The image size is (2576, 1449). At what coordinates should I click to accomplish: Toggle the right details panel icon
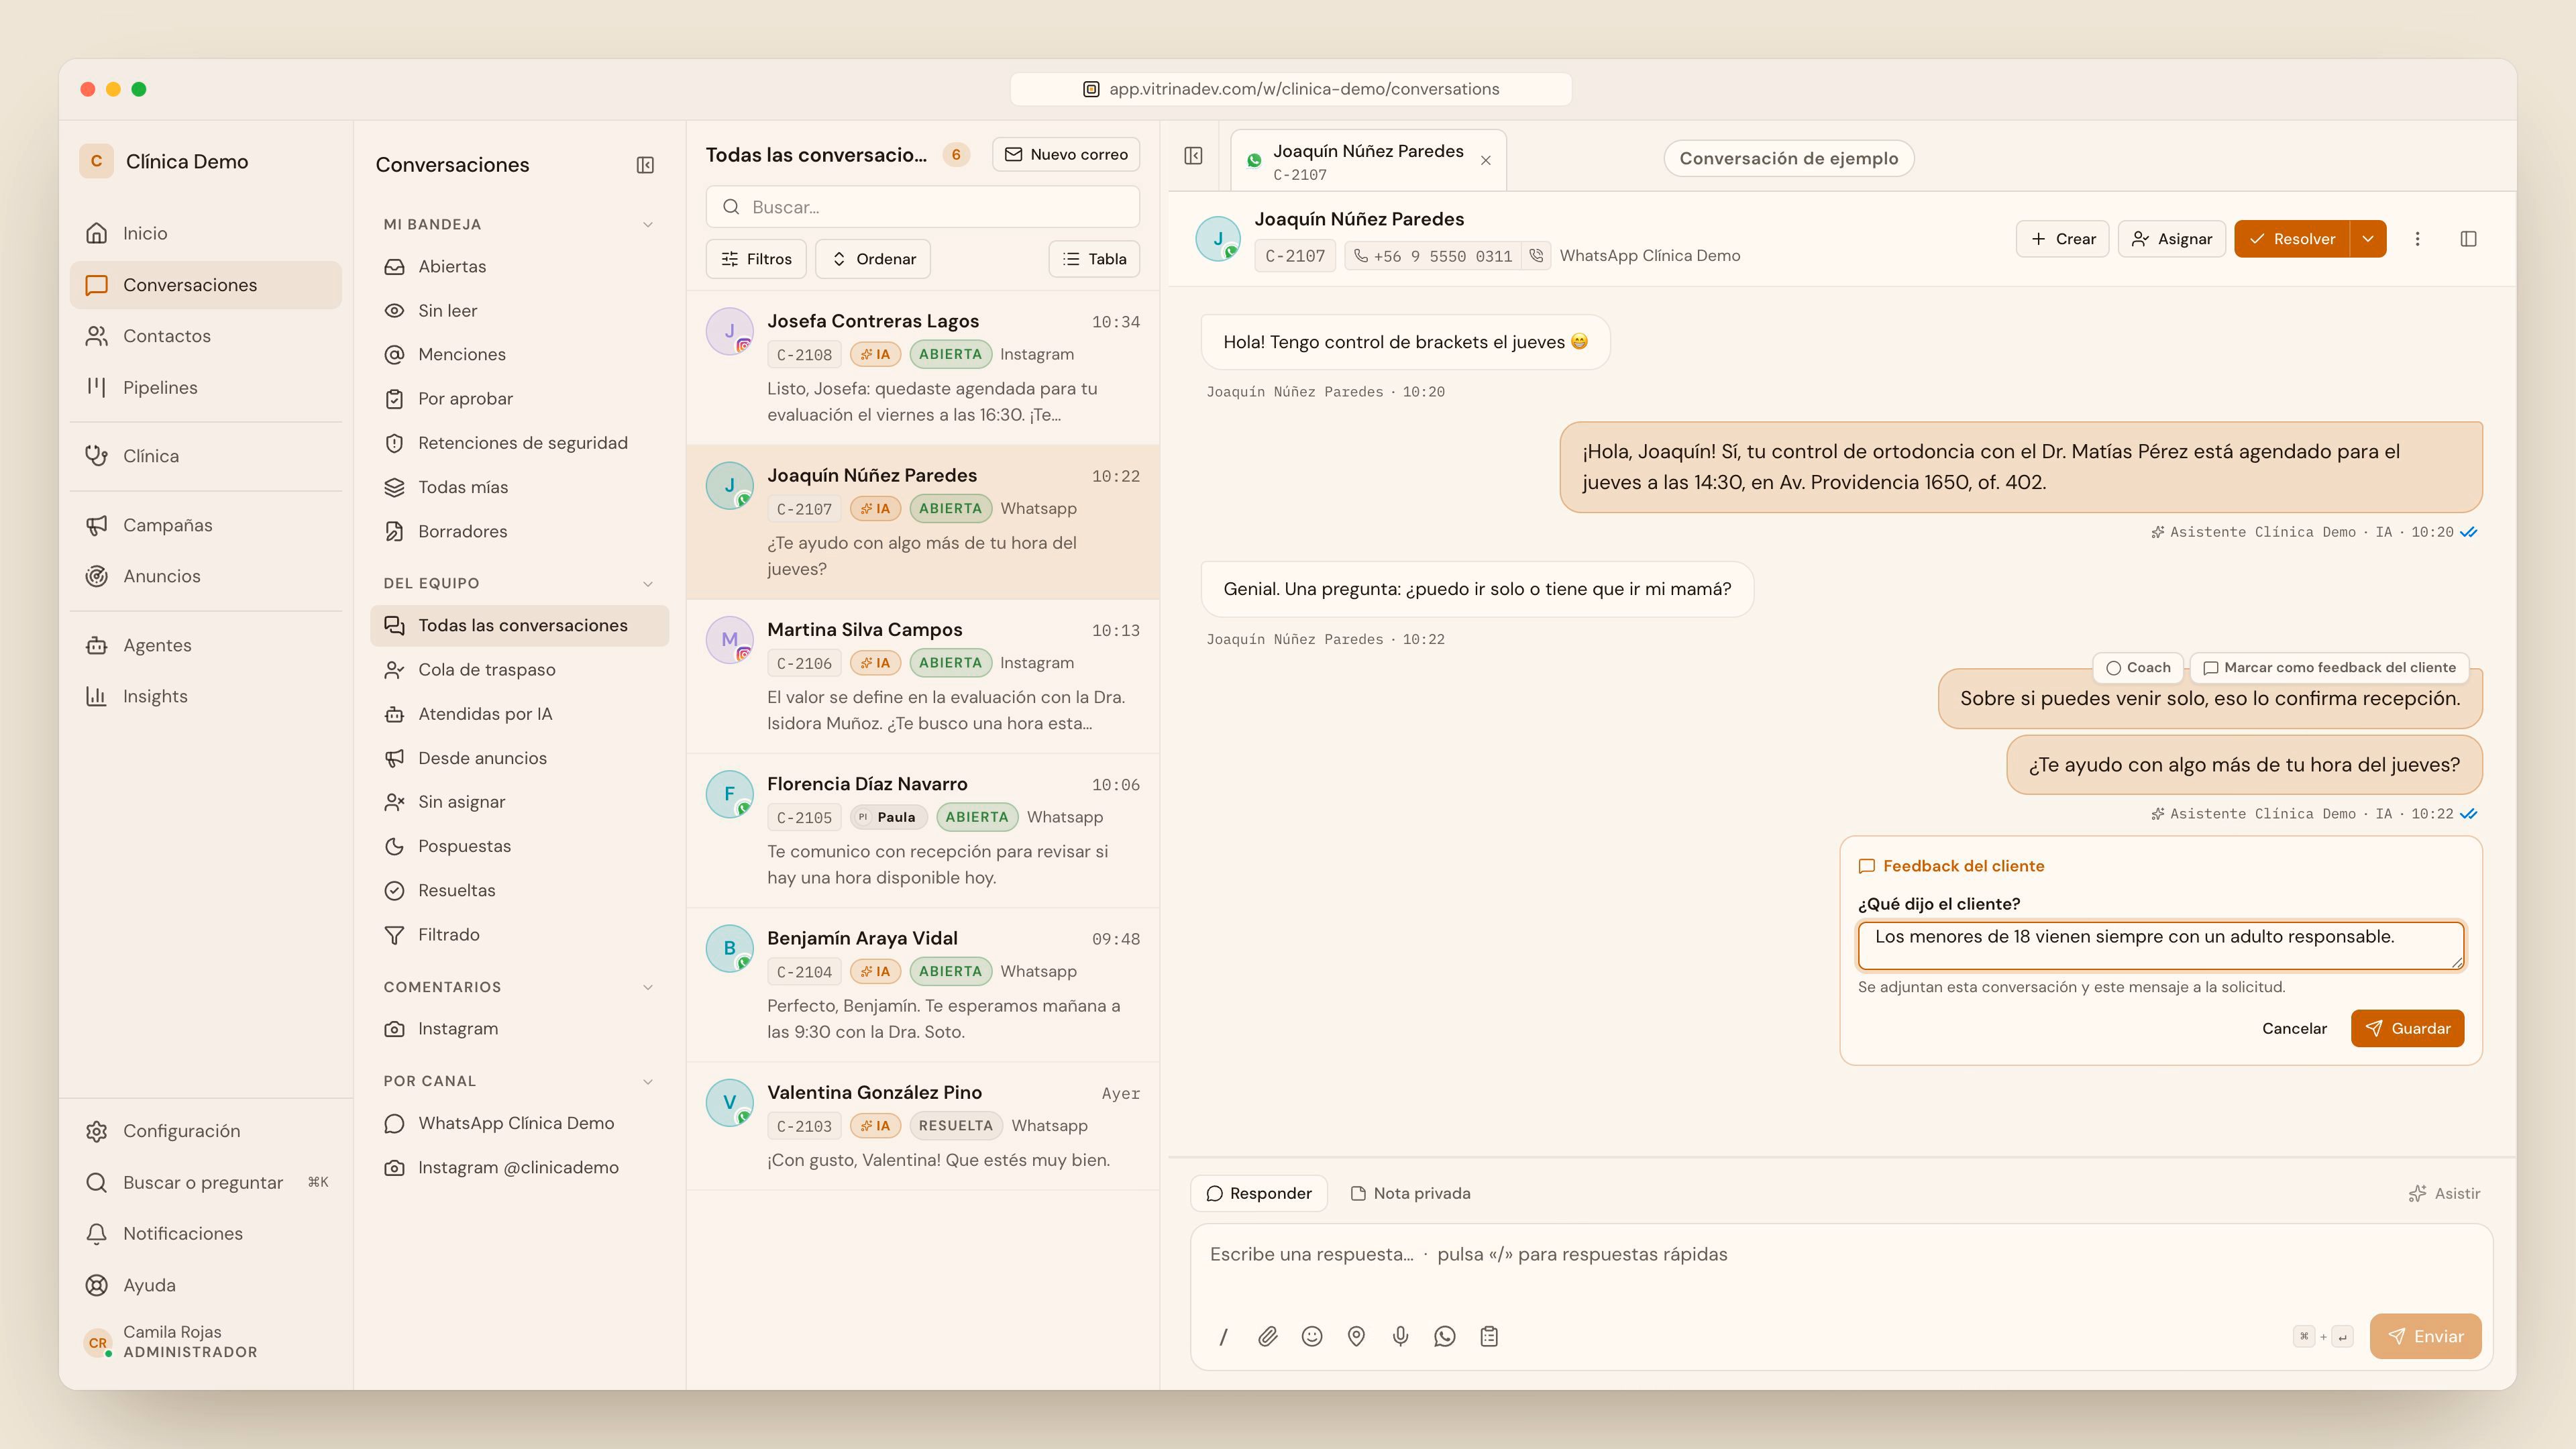pyautogui.click(x=2468, y=239)
